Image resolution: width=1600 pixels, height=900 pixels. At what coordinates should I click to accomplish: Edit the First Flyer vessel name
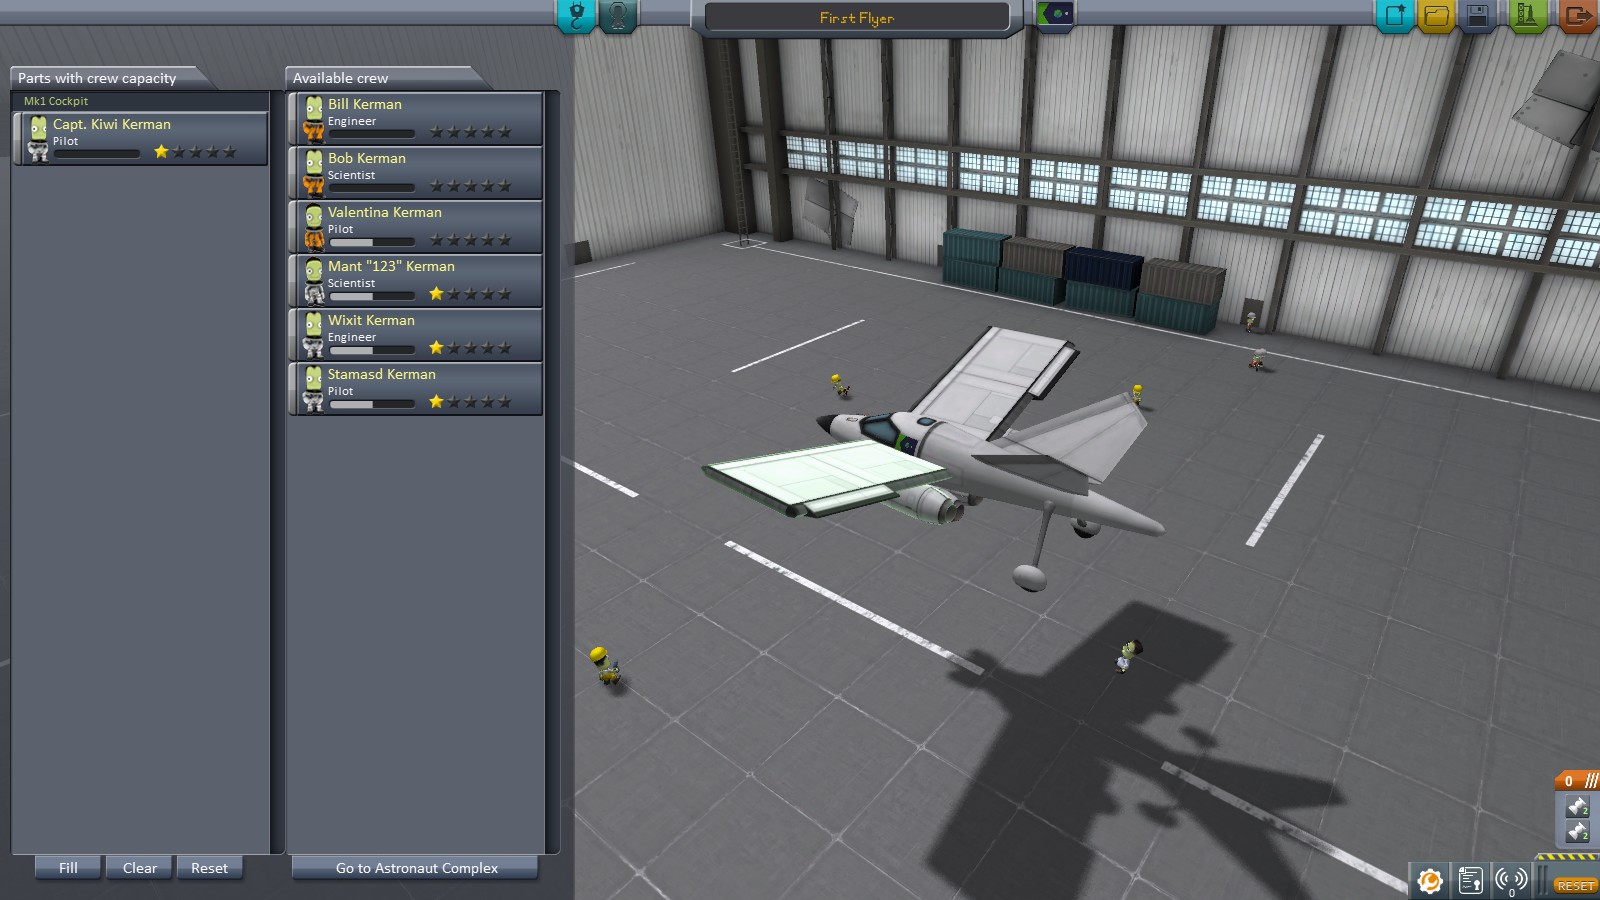(857, 17)
